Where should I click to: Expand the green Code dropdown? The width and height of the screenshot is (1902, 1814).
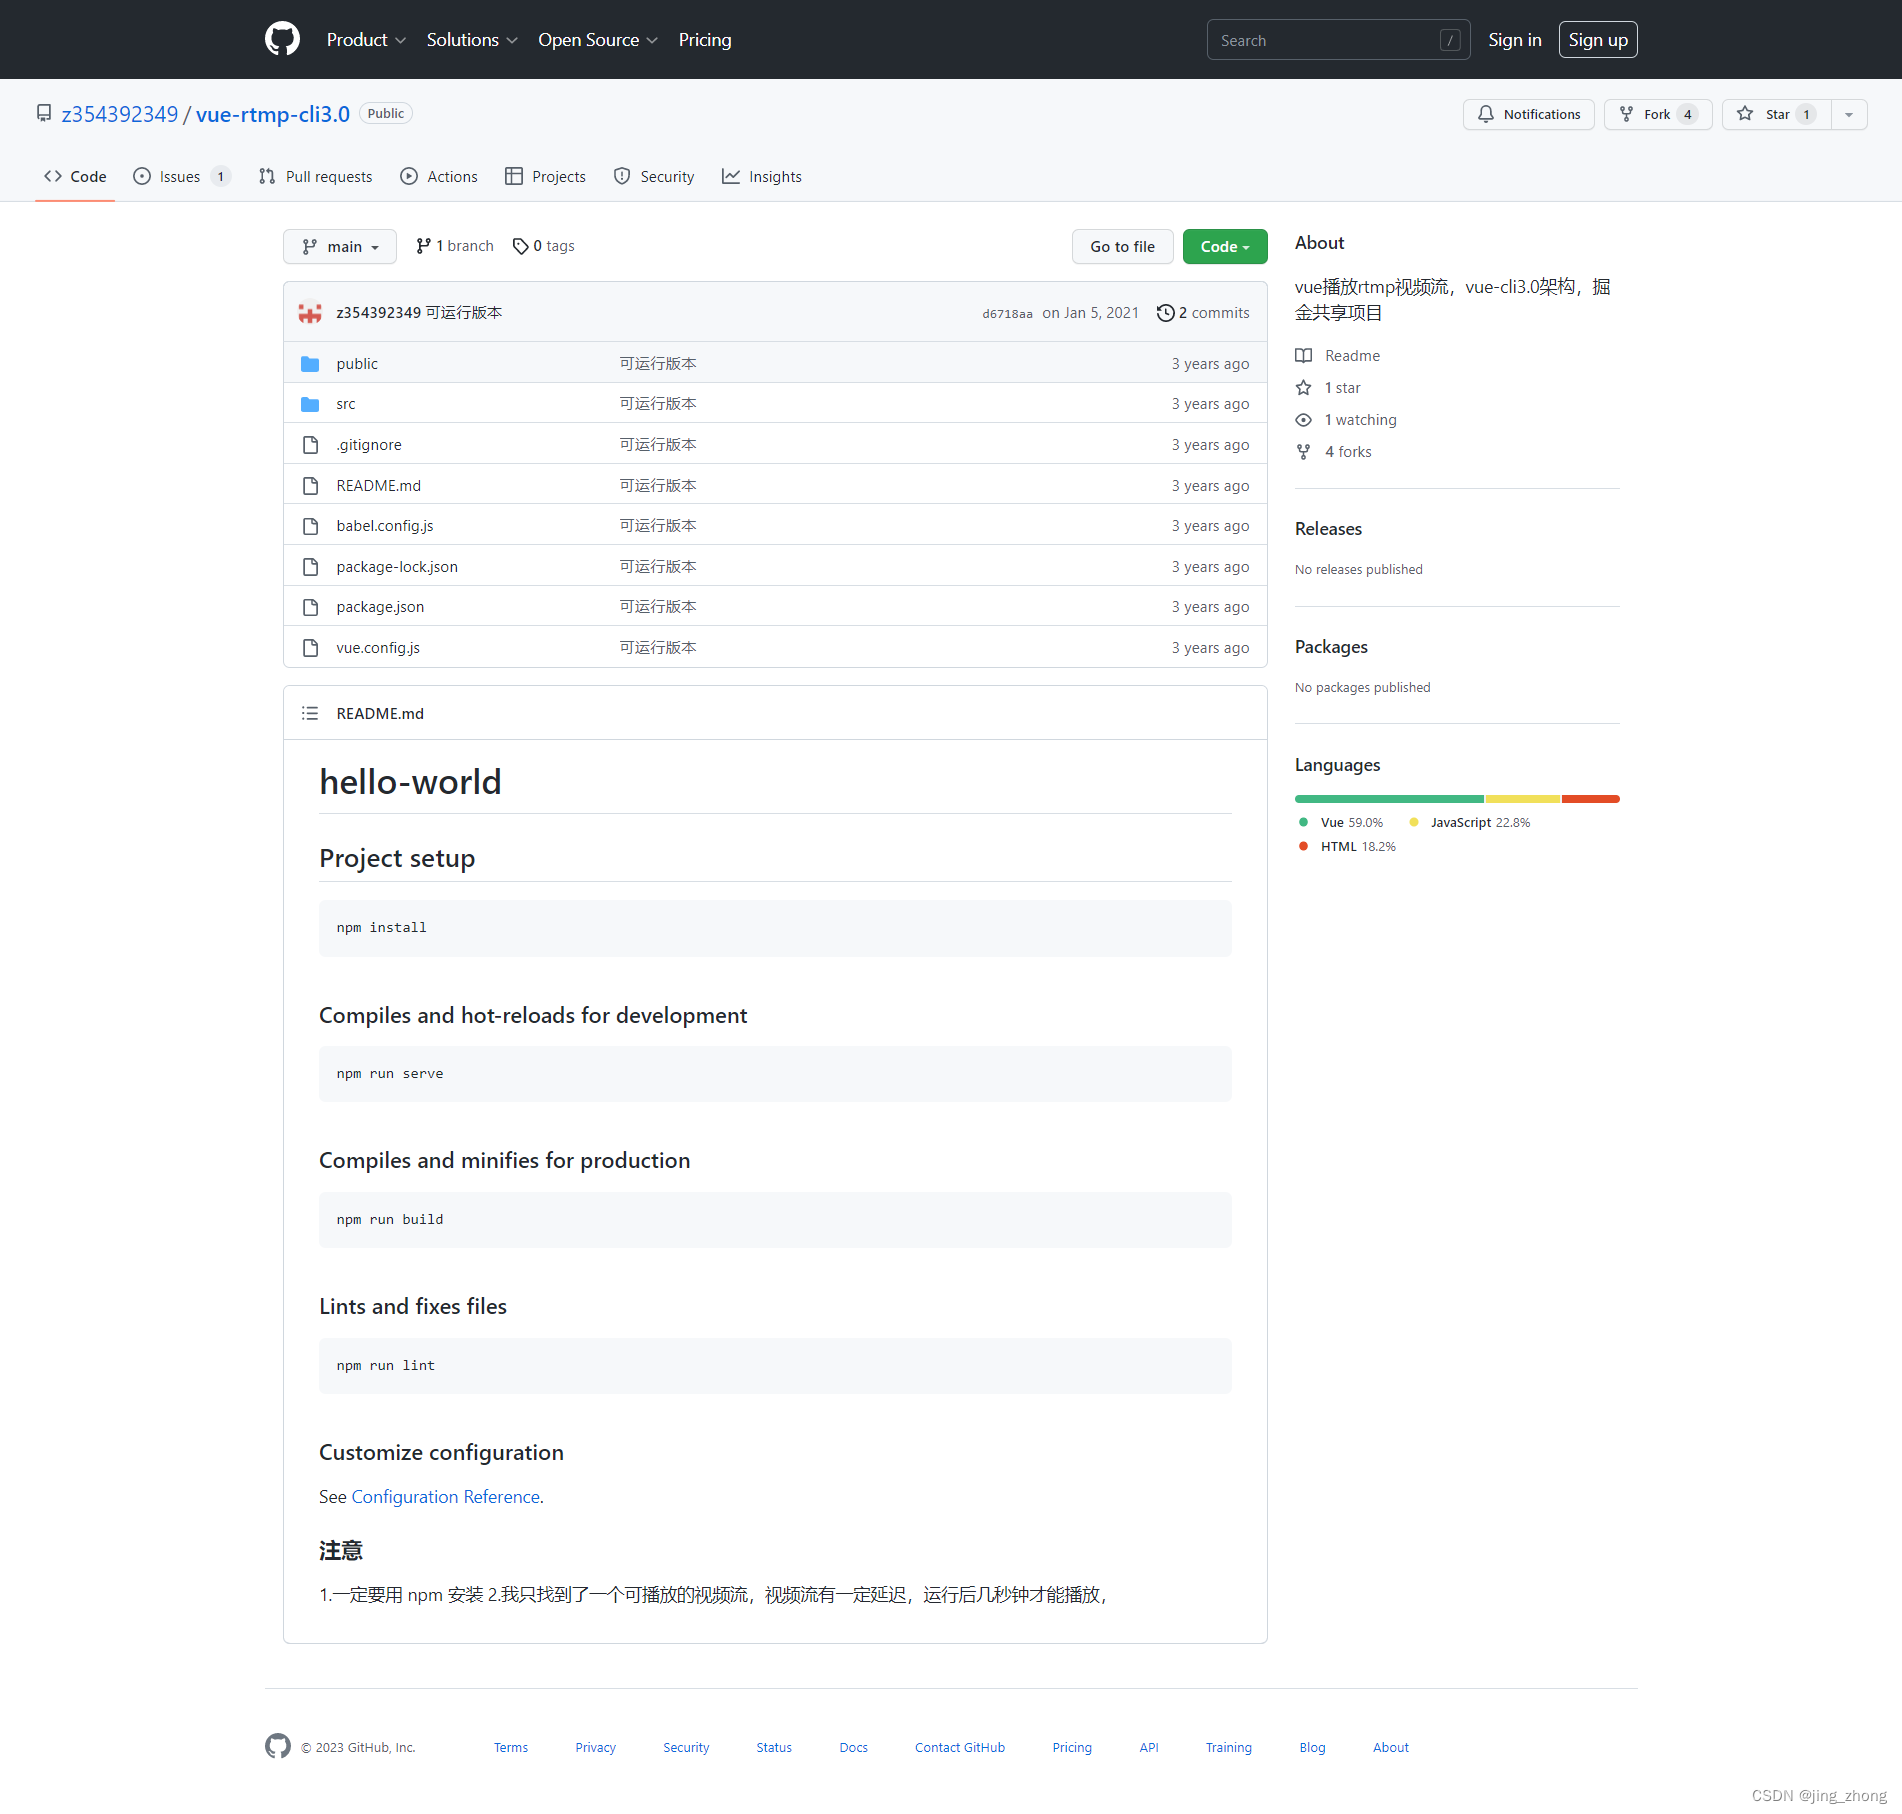click(1225, 246)
